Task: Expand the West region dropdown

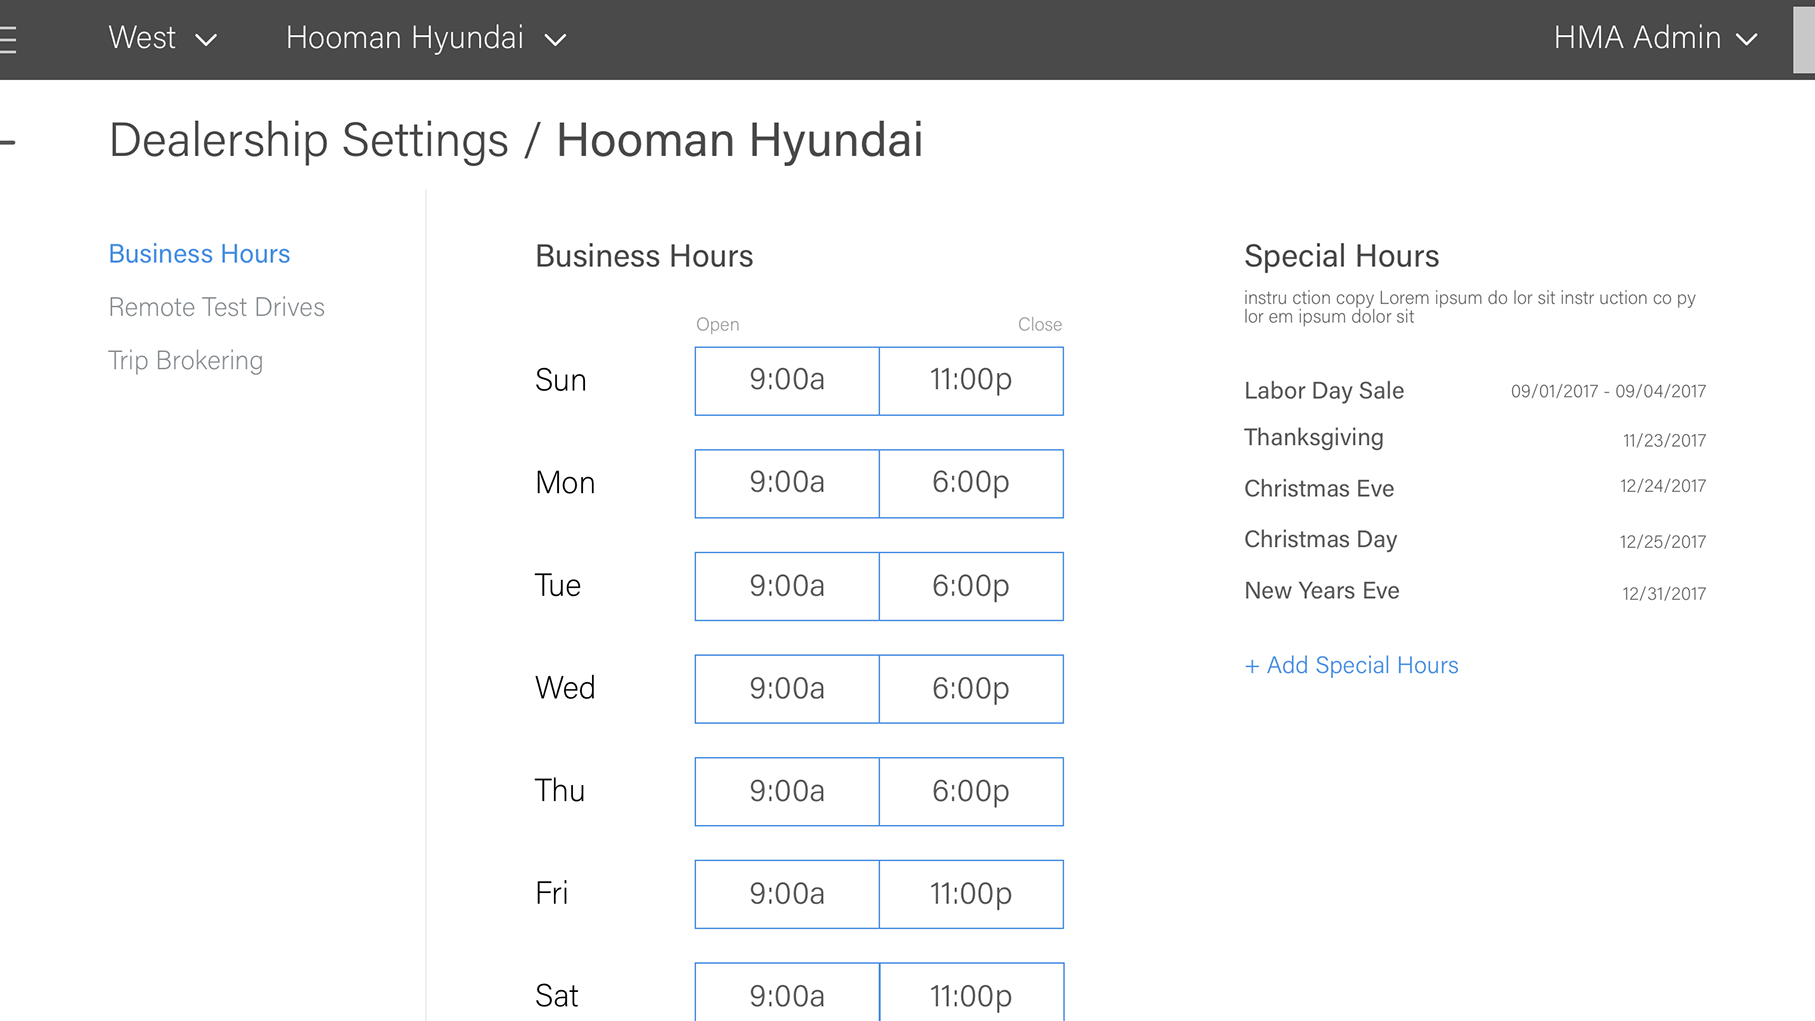Action: click(x=163, y=38)
